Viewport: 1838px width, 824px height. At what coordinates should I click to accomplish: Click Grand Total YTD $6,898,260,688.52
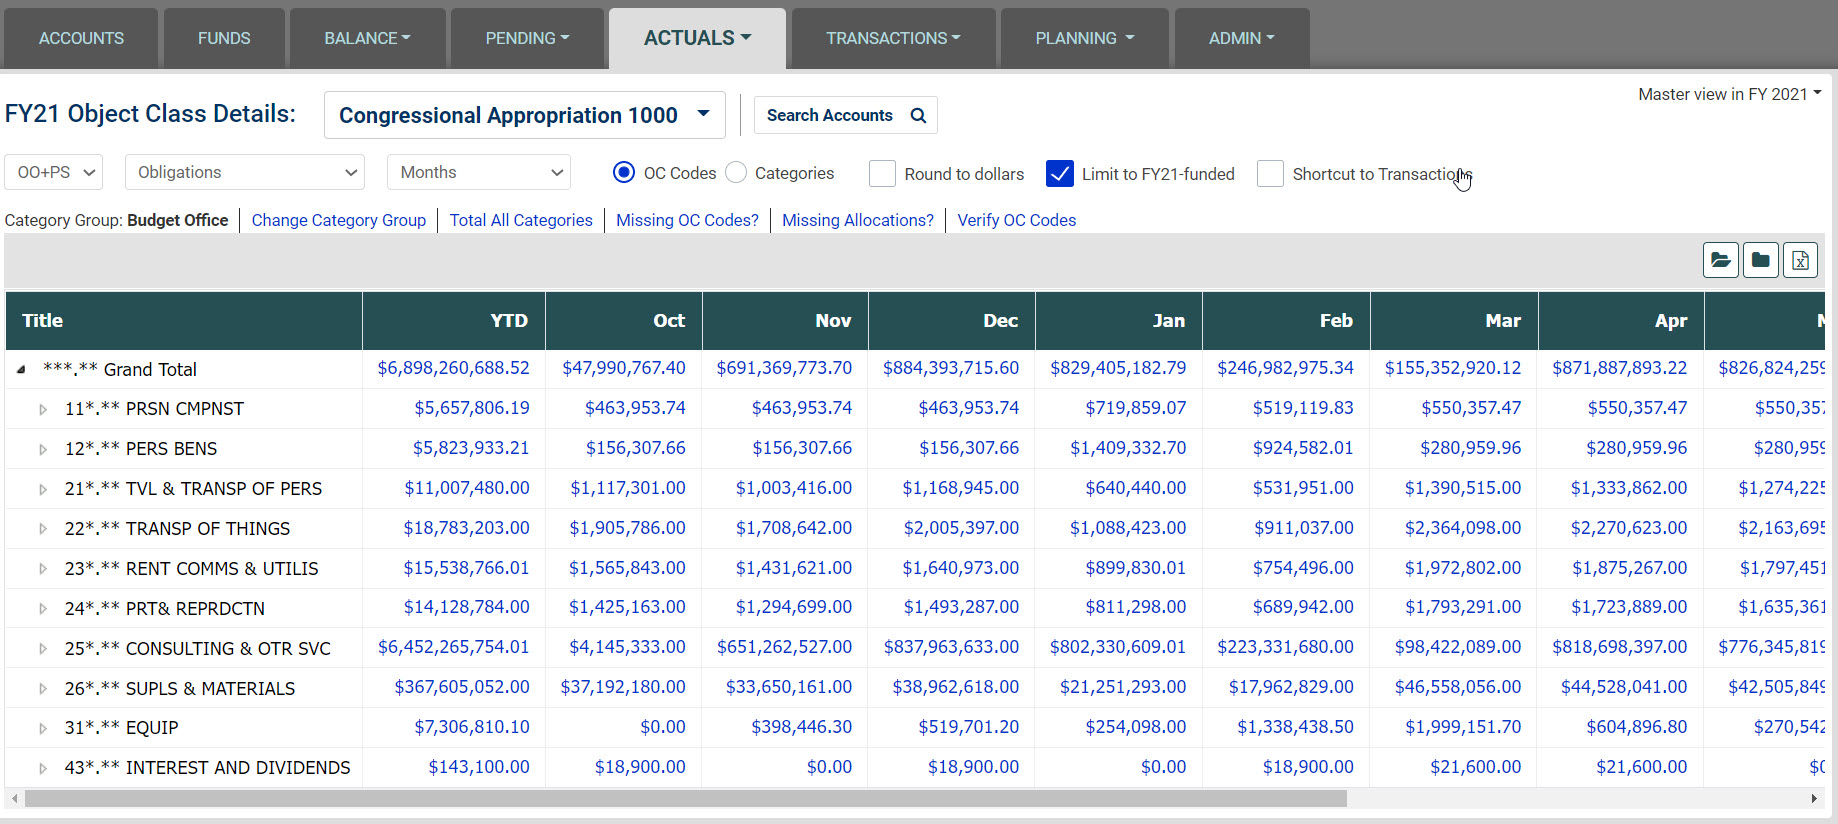[x=453, y=368]
